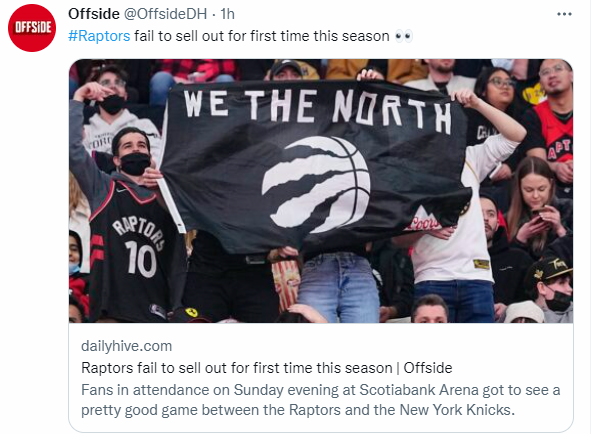Click the article description about Scotiabank Arena

coord(319,397)
